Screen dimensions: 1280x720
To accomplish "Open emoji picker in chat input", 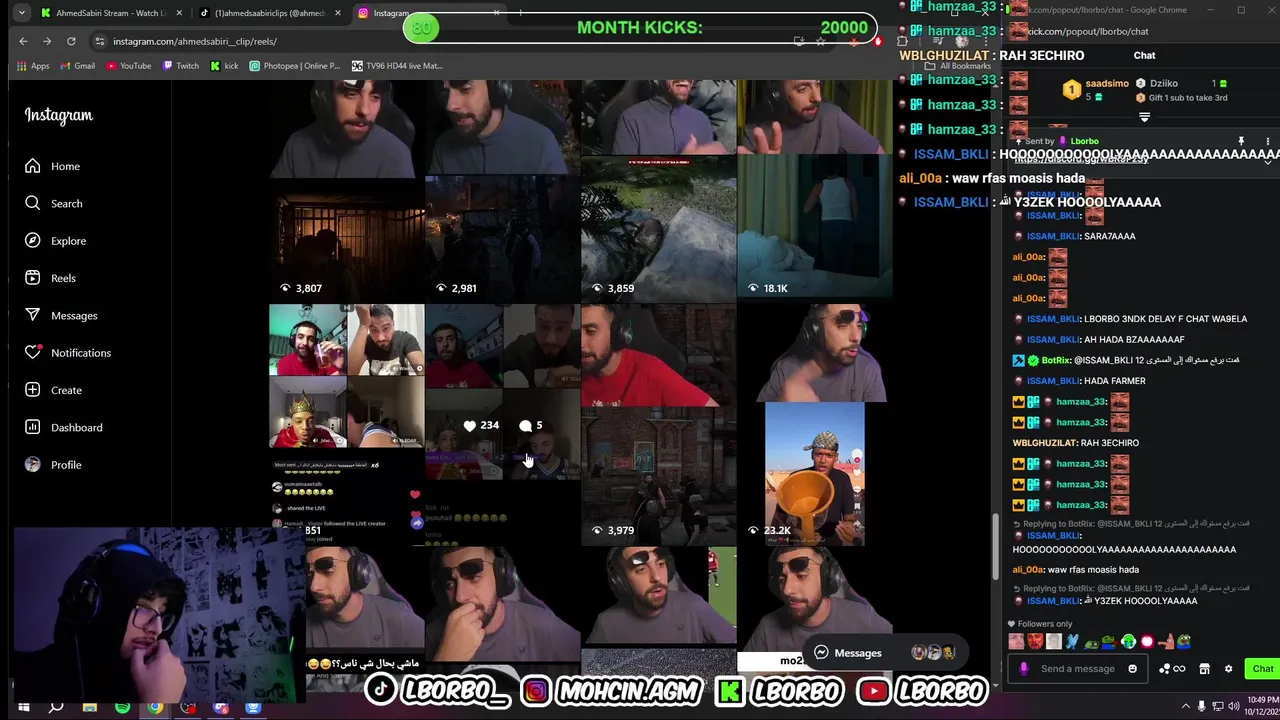I will [x=1132, y=669].
